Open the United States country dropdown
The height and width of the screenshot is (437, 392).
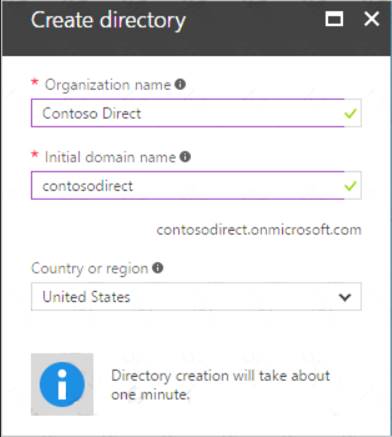[x=196, y=296]
